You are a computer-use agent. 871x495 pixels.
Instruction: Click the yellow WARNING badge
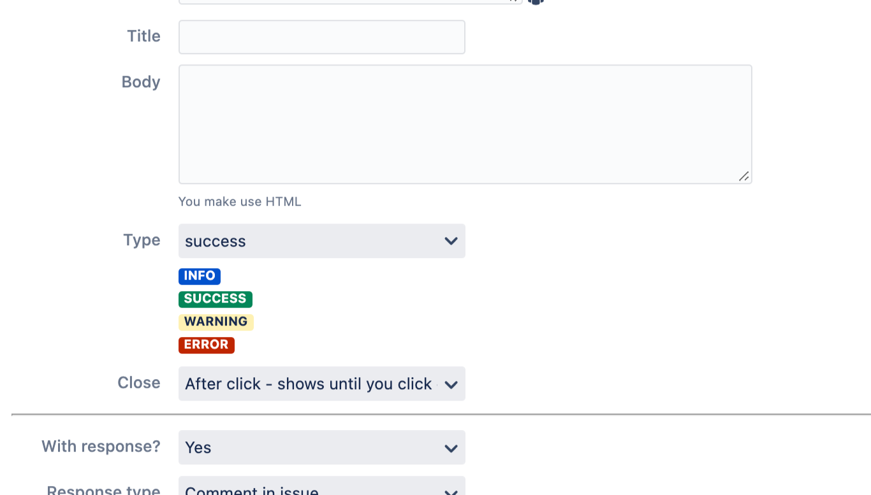point(216,322)
